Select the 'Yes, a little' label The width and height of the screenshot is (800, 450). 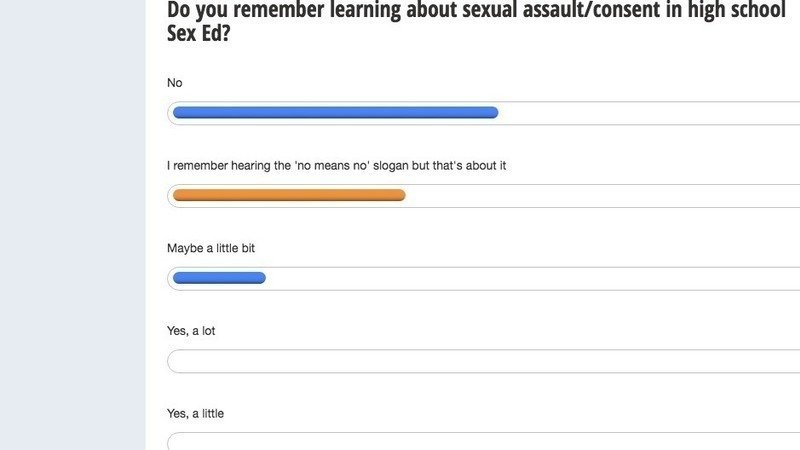click(195, 413)
